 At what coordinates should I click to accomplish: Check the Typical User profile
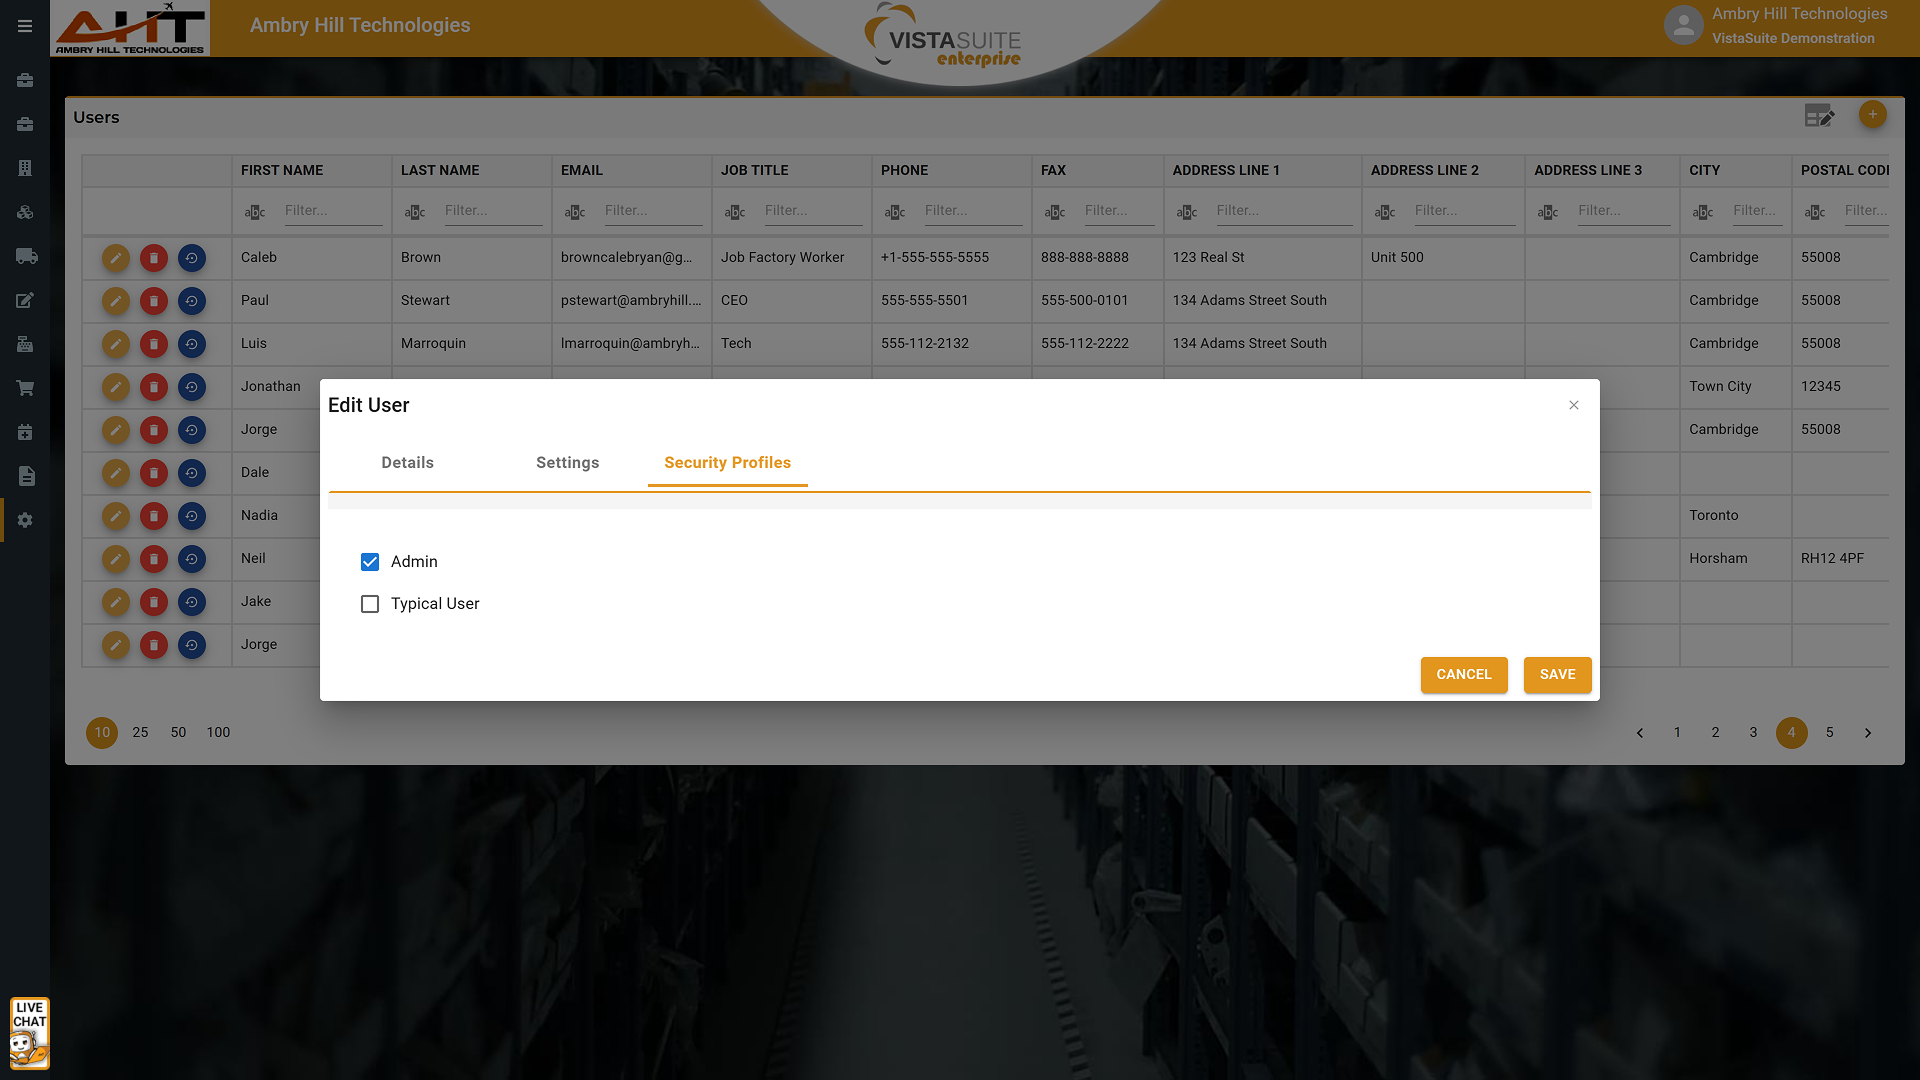tap(370, 604)
